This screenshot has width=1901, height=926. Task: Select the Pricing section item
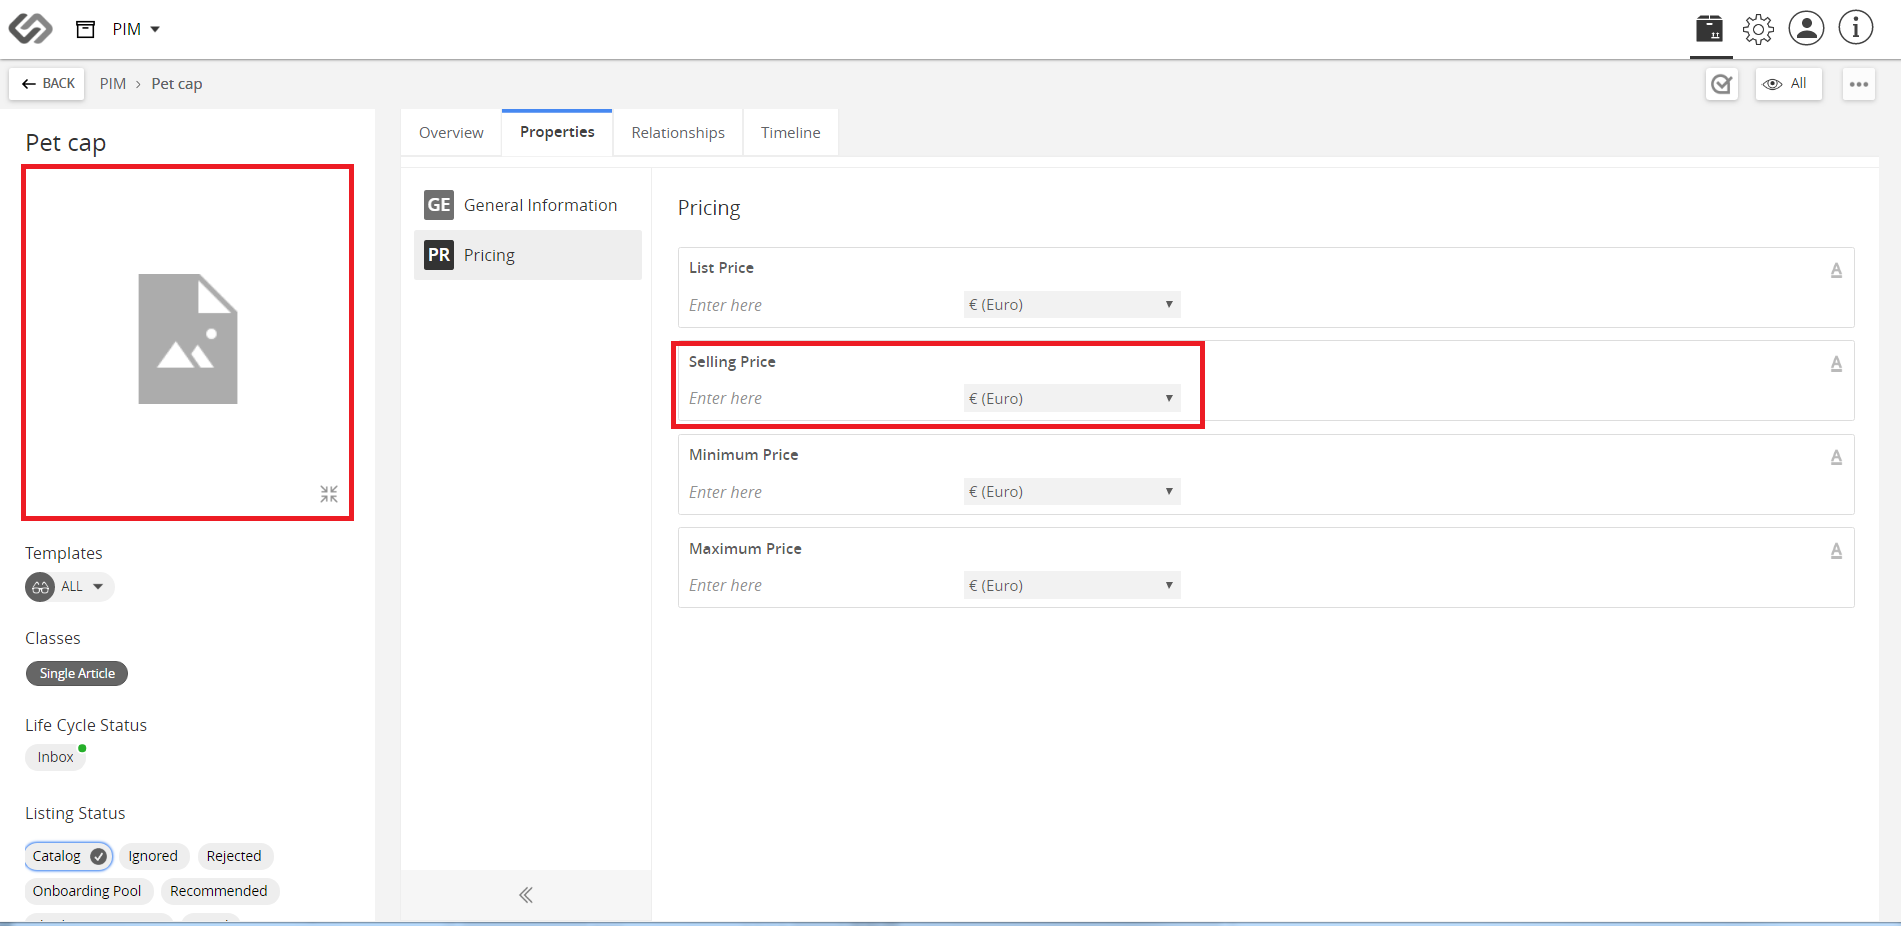(528, 255)
